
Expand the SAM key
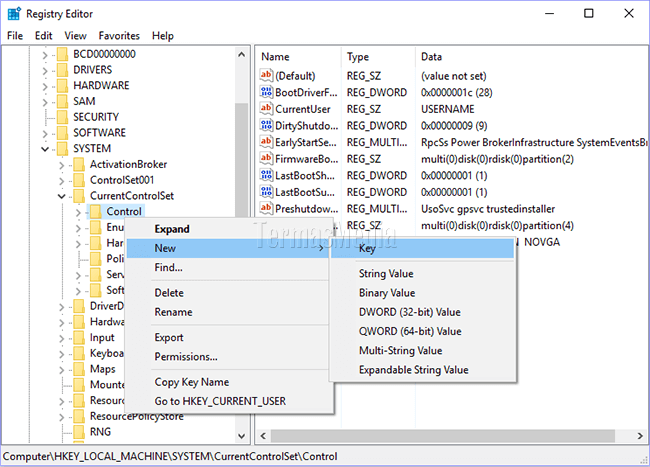45,102
